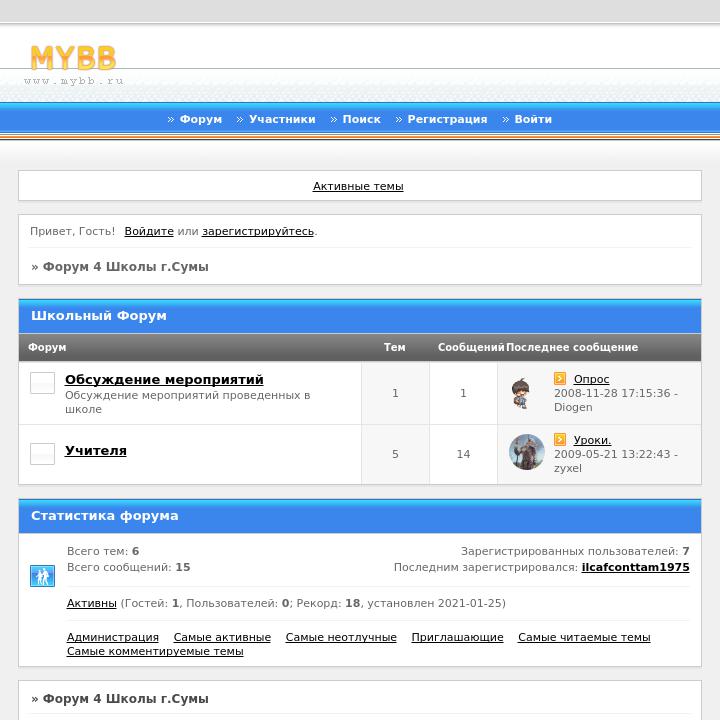Open the Участники navigation item
720x720 pixels.
pos(282,119)
